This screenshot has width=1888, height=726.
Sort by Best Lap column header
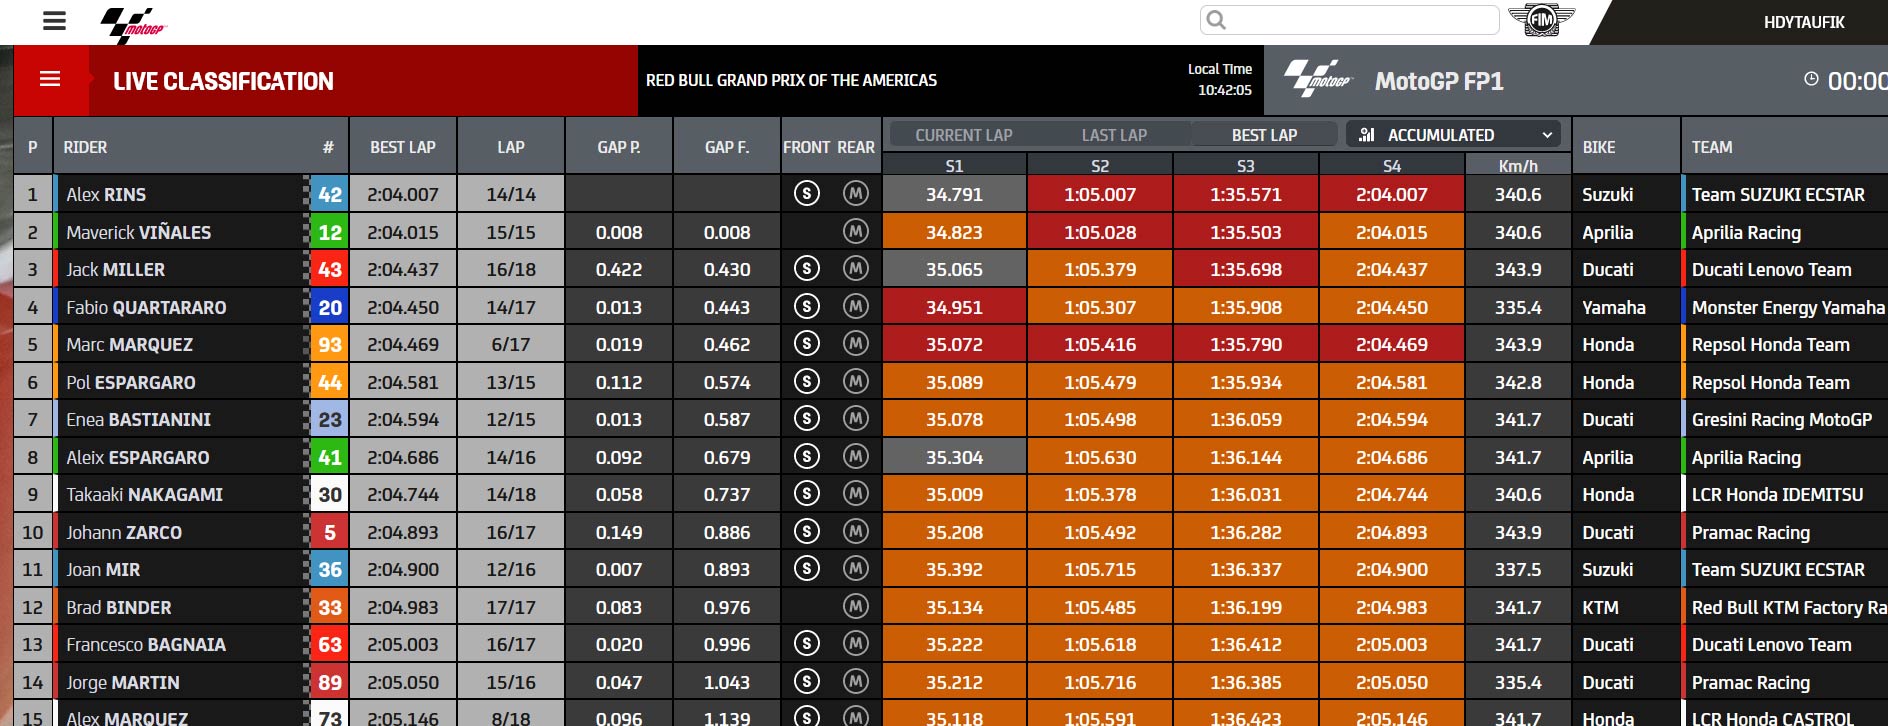pos(403,147)
